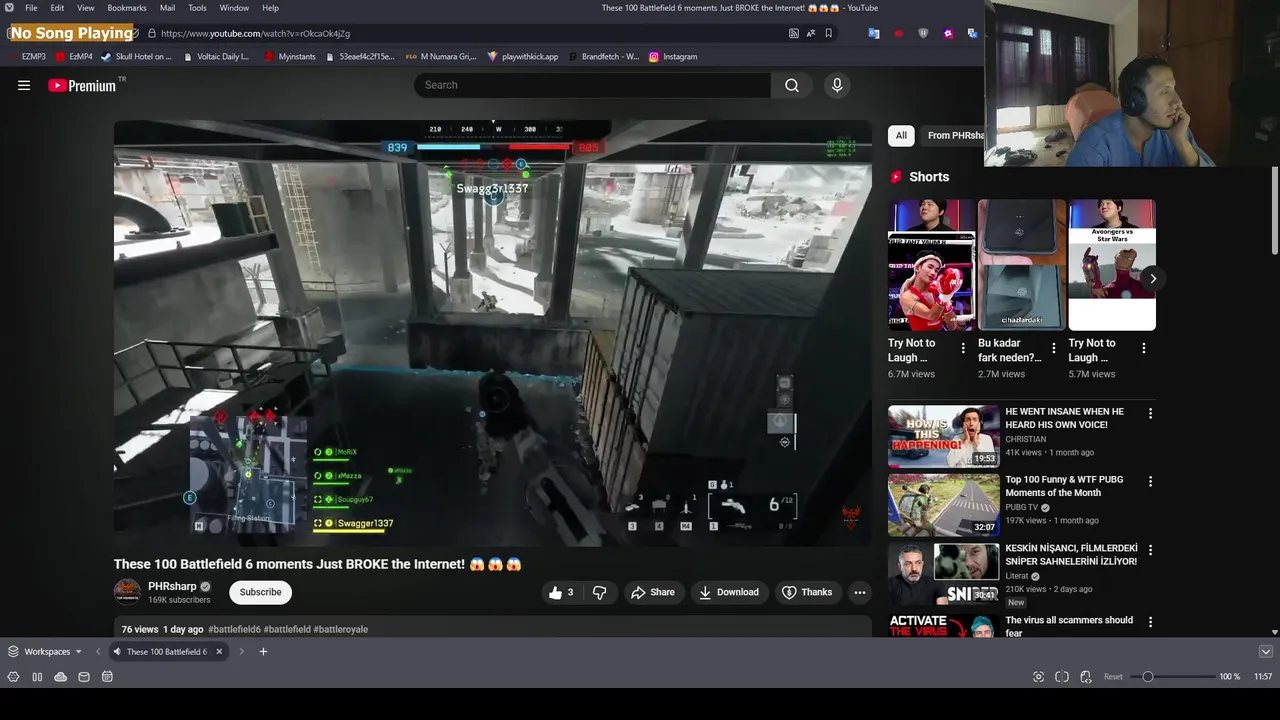
Task: Open first Try Not to Laugh short
Action: coord(931,265)
